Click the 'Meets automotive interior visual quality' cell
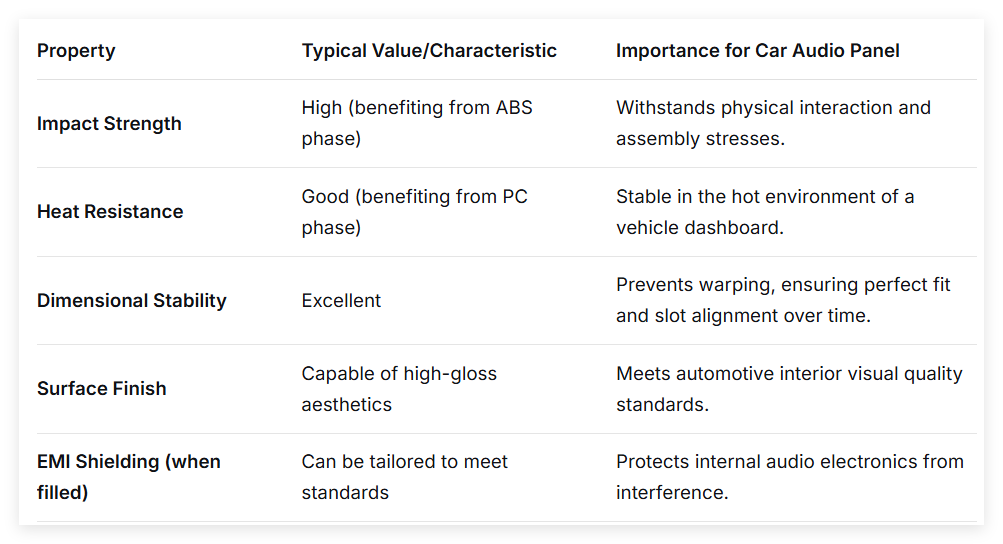 (789, 388)
